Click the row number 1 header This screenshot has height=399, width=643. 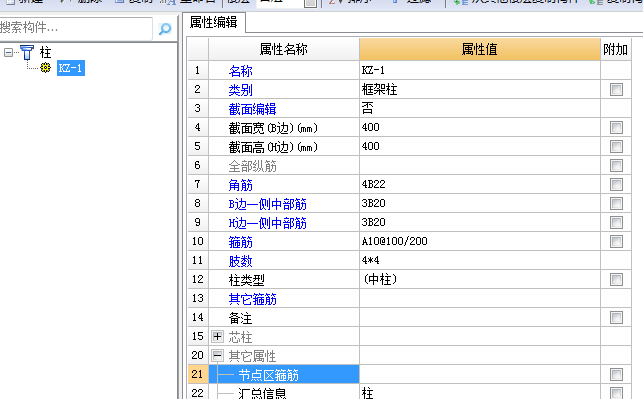(198, 70)
